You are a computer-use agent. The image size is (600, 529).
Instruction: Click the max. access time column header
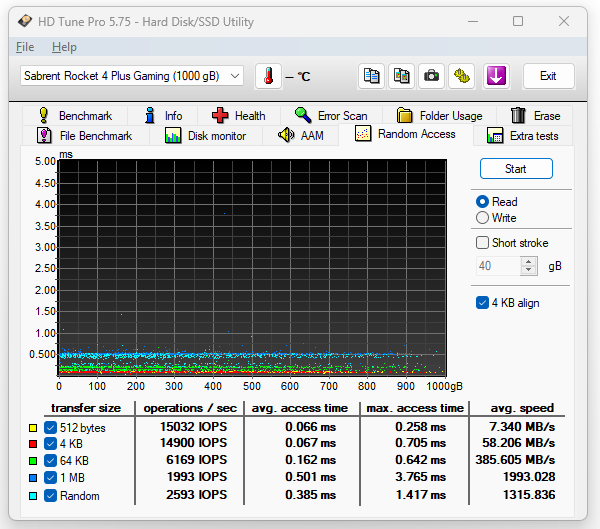pyautogui.click(x=415, y=408)
